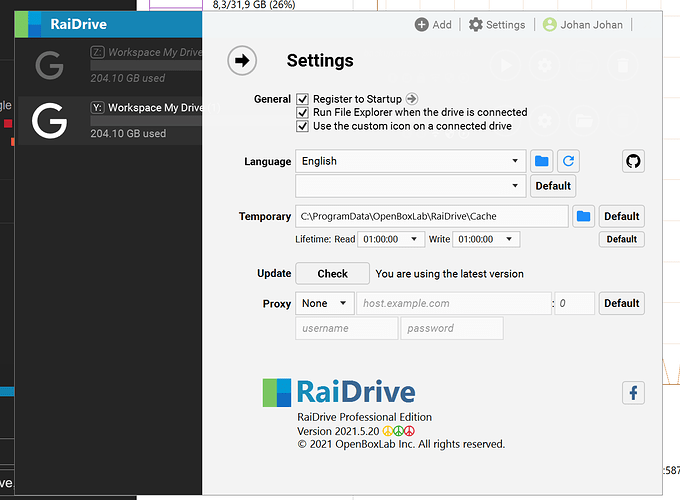Open the GitHub icon link
680x500 pixels.
tap(633, 161)
